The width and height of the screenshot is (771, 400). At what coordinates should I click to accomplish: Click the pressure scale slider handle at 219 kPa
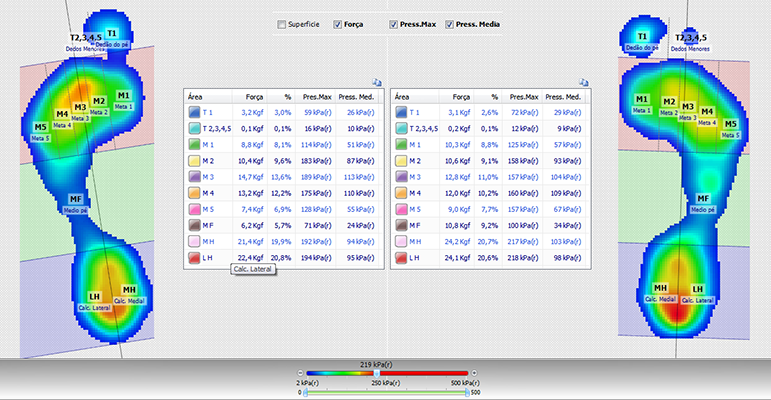point(375,372)
